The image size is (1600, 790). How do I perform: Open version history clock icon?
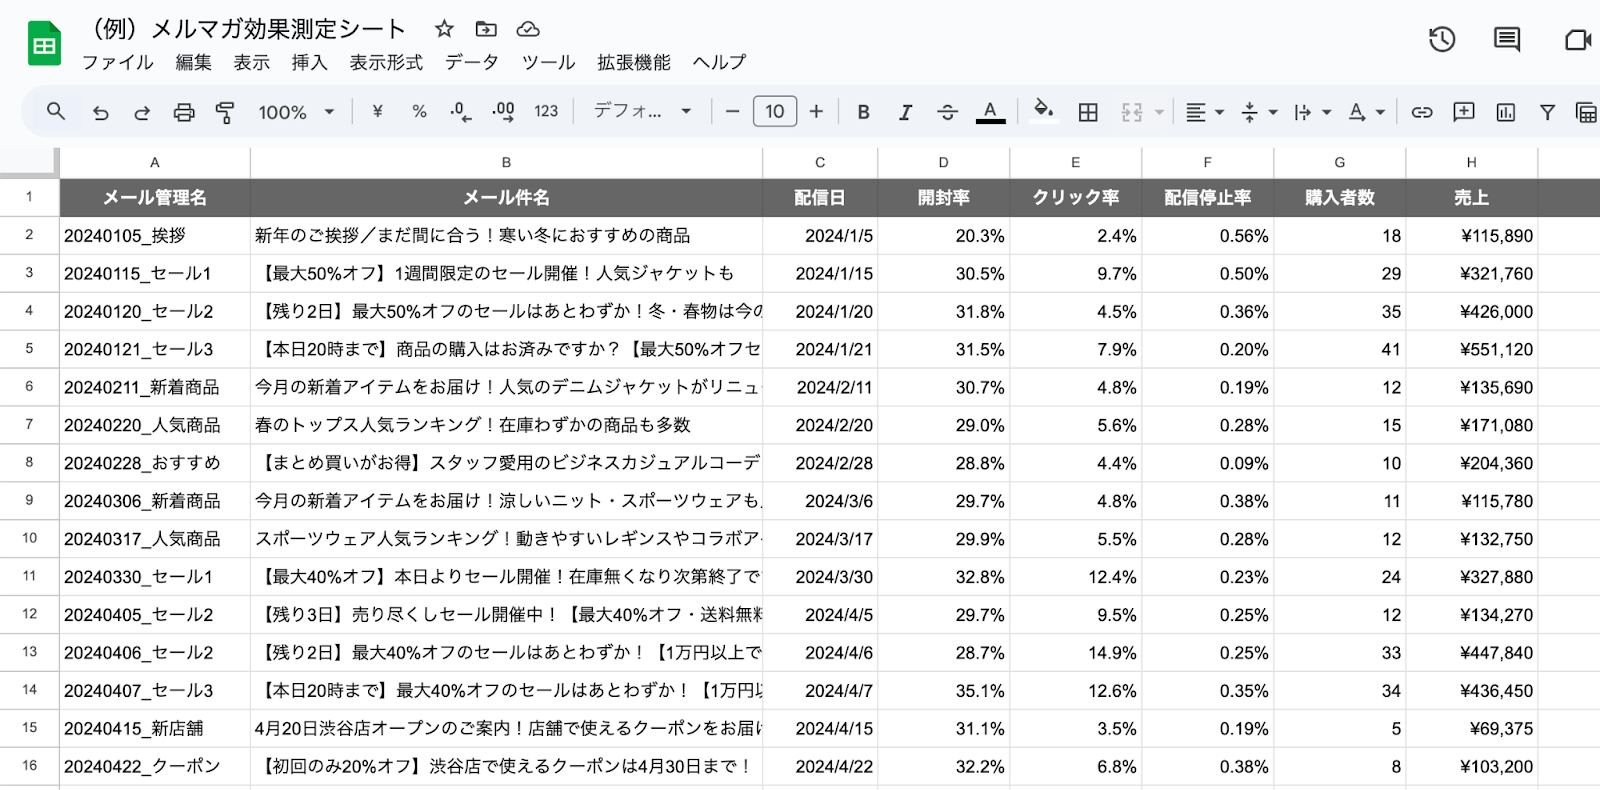point(1441,40)
